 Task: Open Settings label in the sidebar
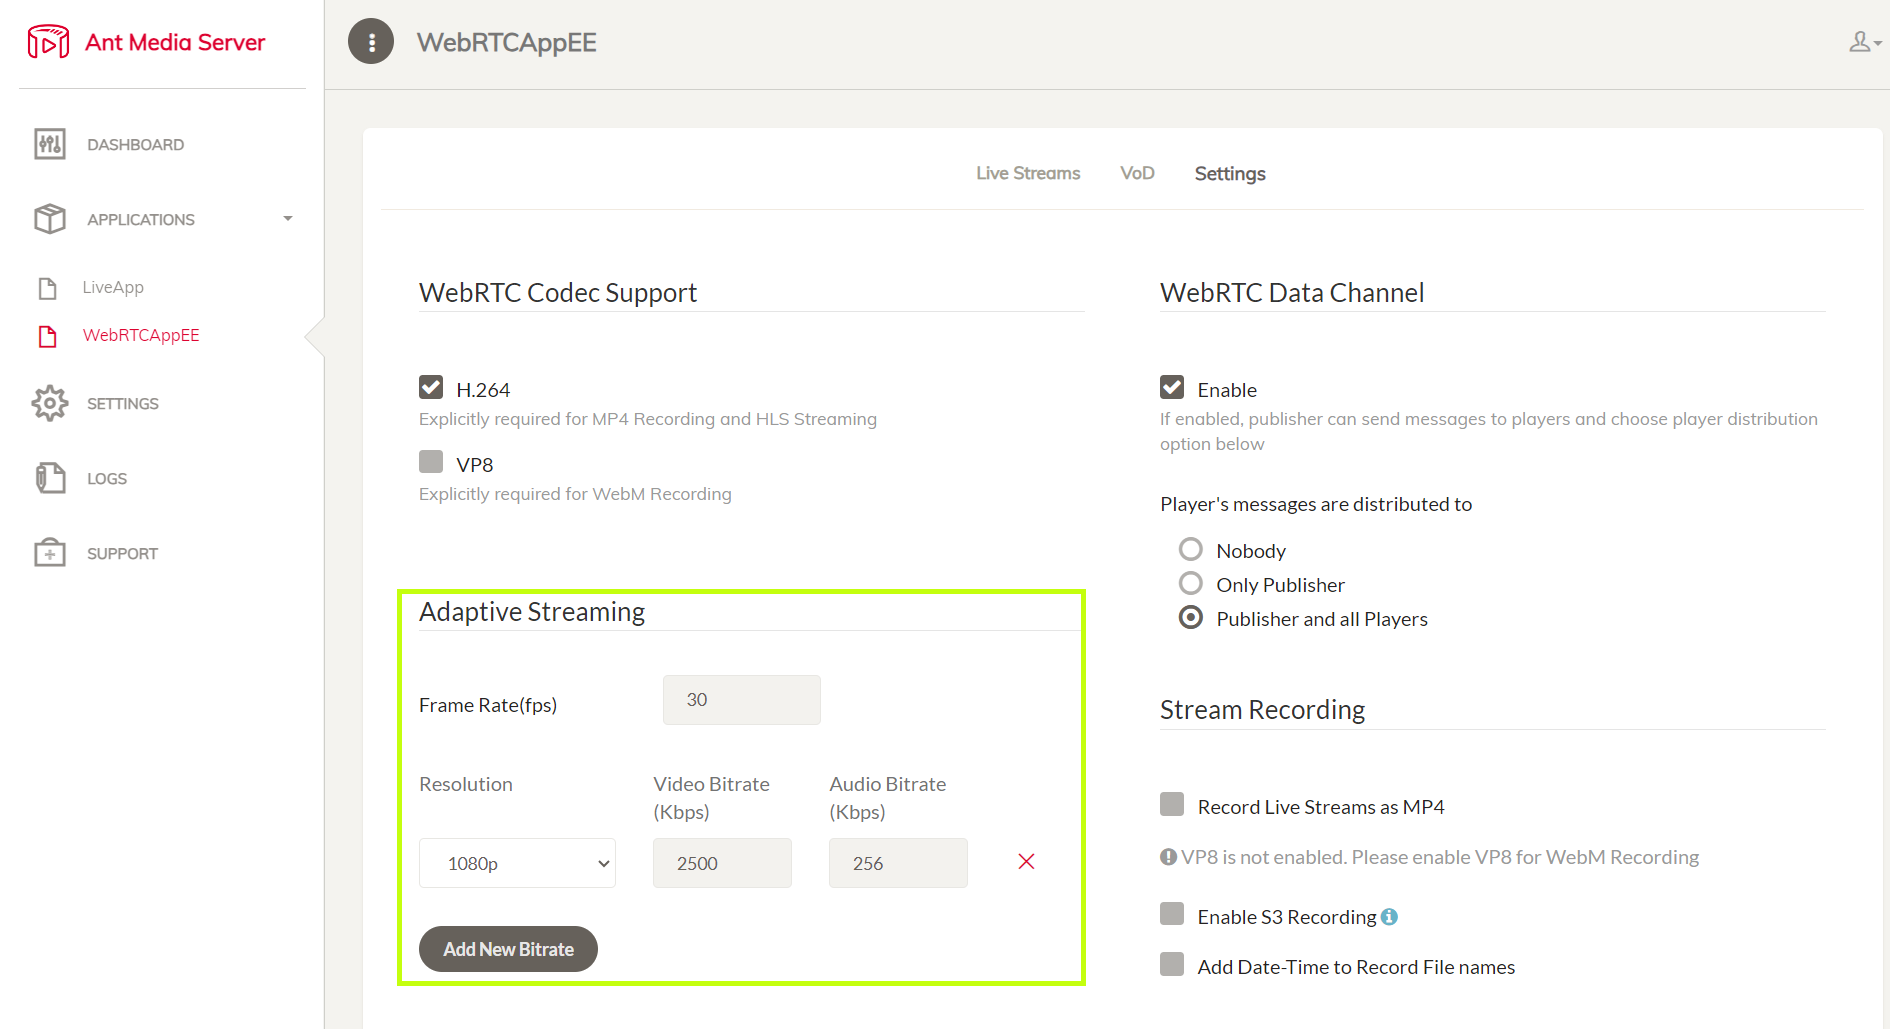[123, 404]
